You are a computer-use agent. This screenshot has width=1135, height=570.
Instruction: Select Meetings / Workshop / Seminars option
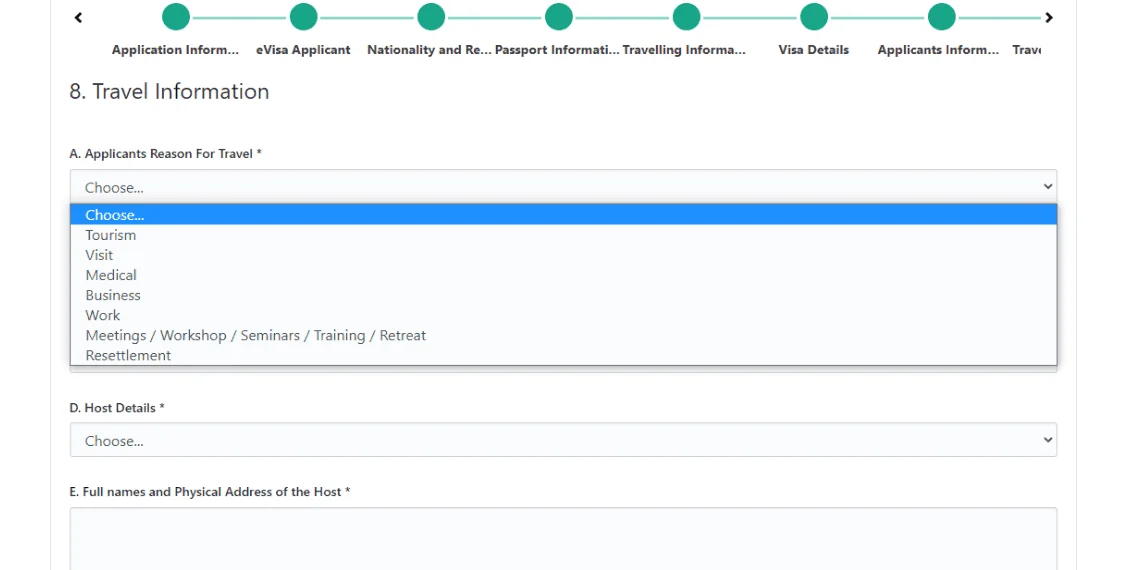pyautogui.click(x=256, y=335)
